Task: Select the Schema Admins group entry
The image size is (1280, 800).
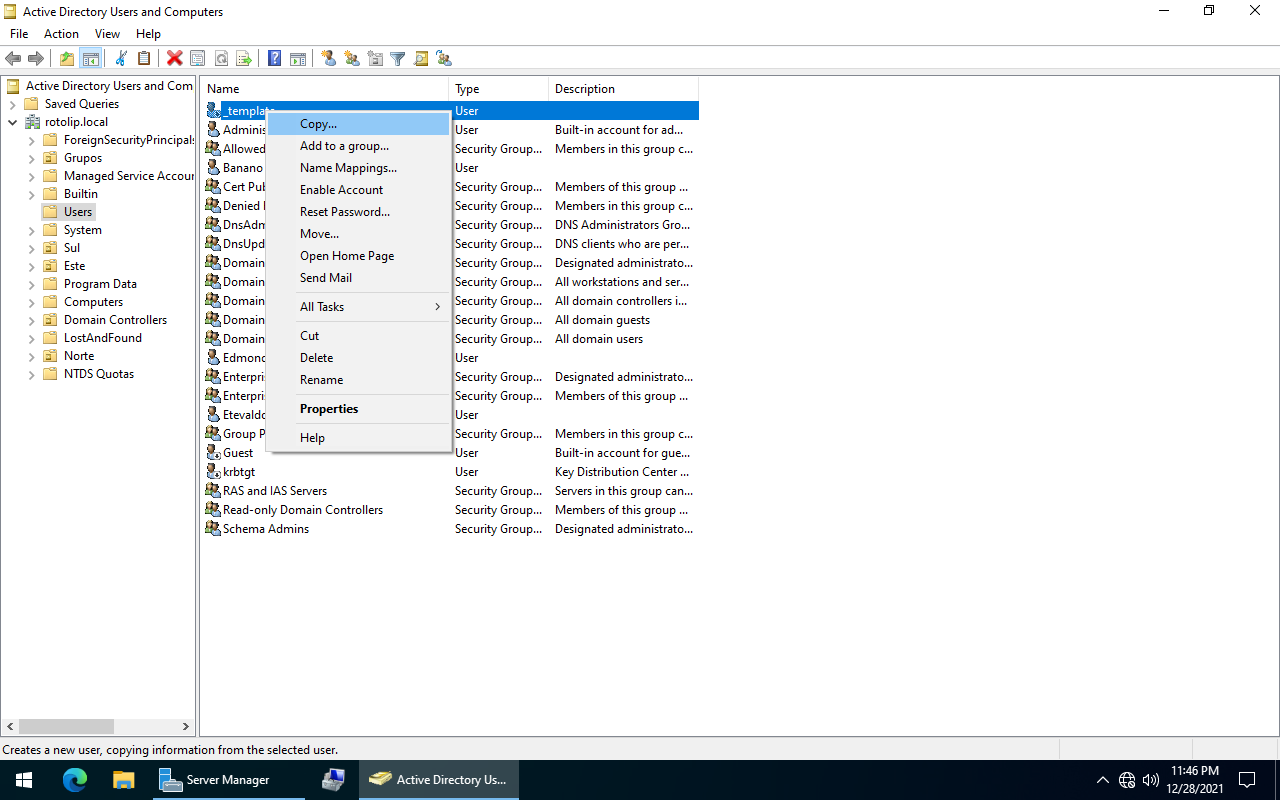Action: [265, 529]
